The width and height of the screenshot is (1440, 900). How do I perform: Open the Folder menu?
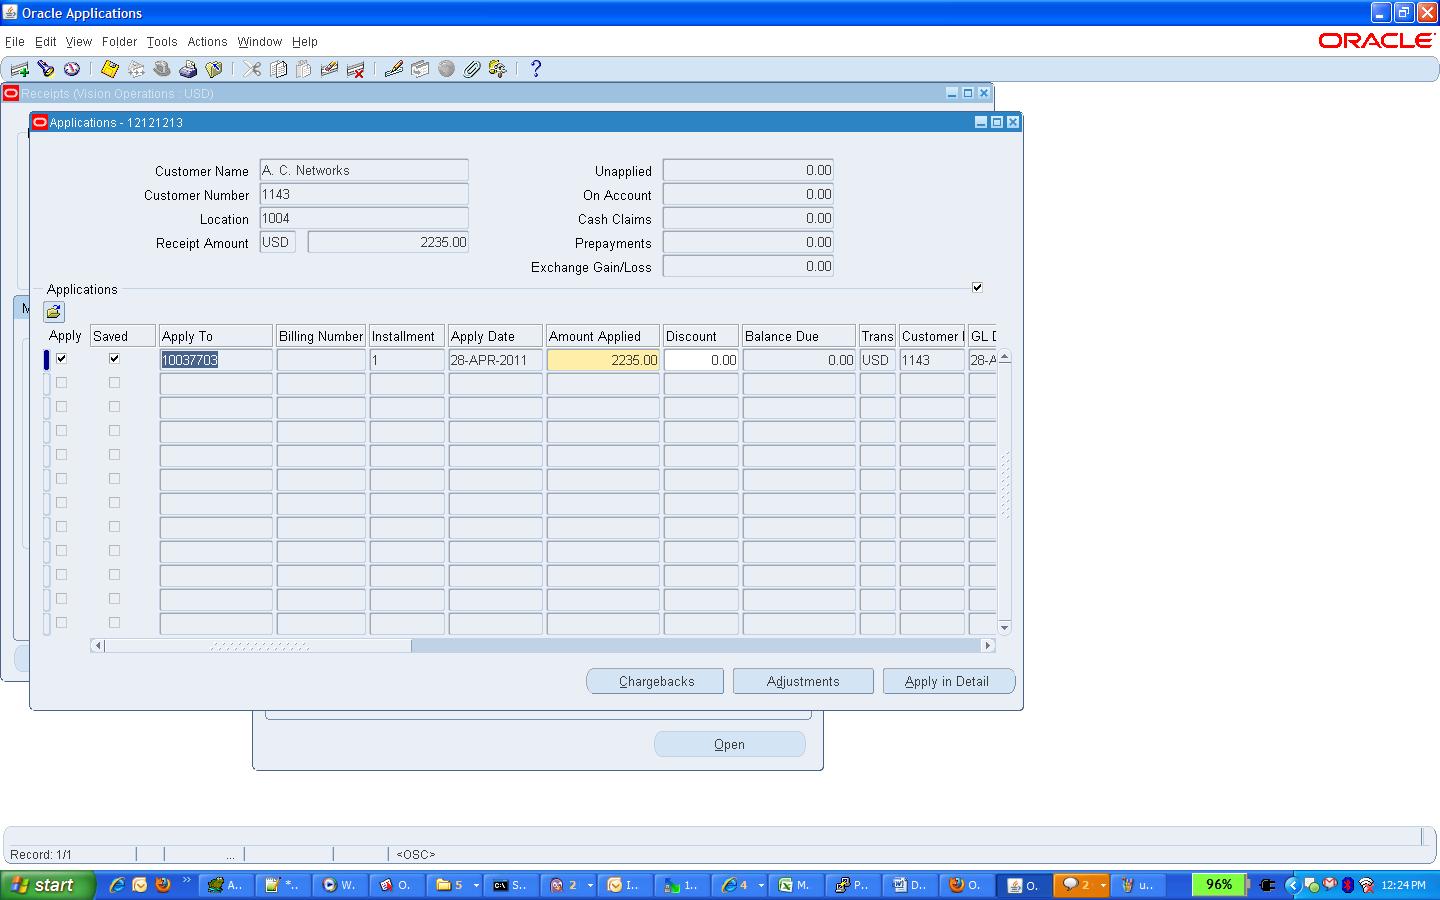pos(119,42)
